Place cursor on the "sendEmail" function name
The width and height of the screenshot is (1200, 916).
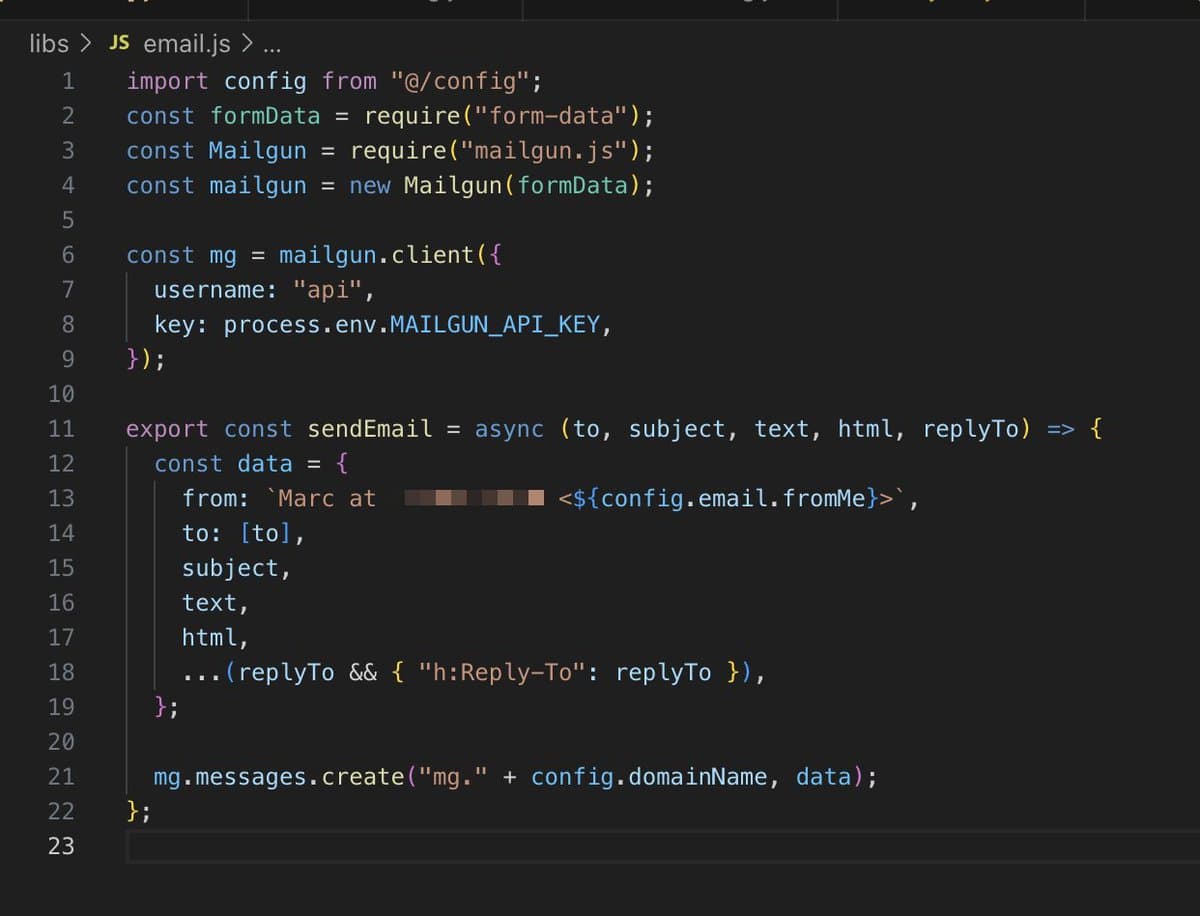tap(370, 429)
